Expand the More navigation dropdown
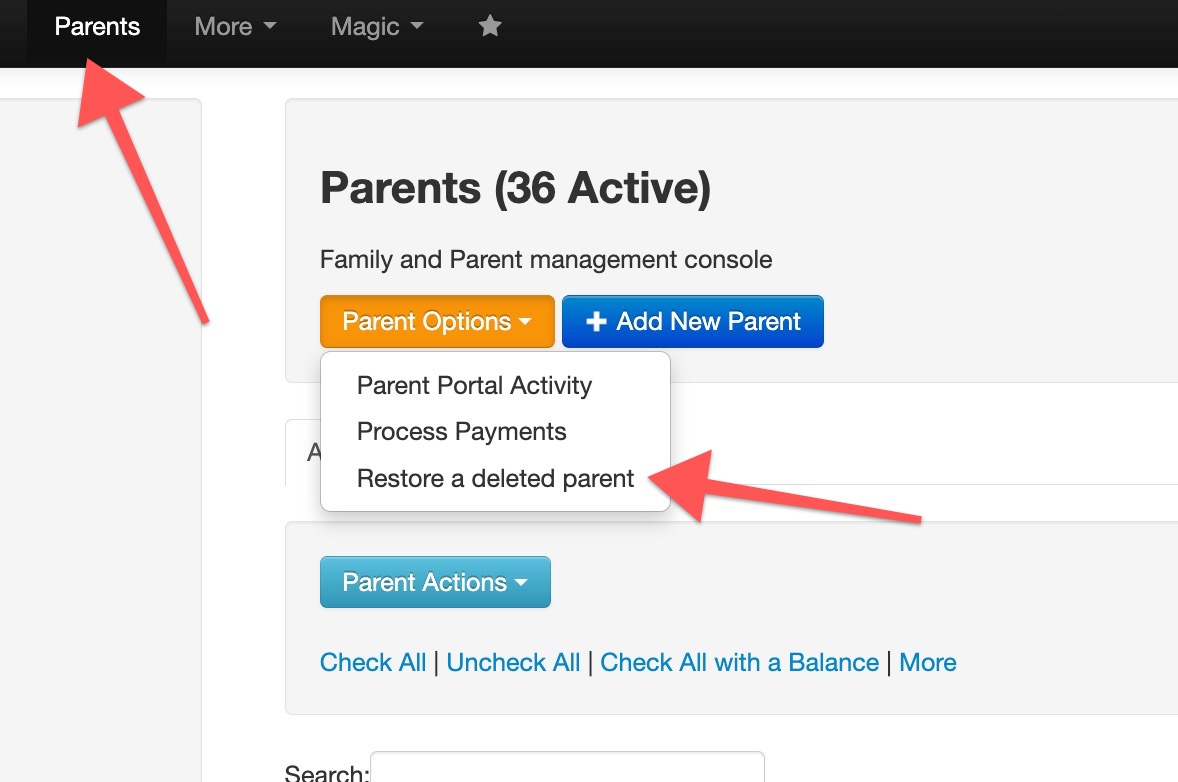Screen dimensions: 1178x782 (235, 26)
